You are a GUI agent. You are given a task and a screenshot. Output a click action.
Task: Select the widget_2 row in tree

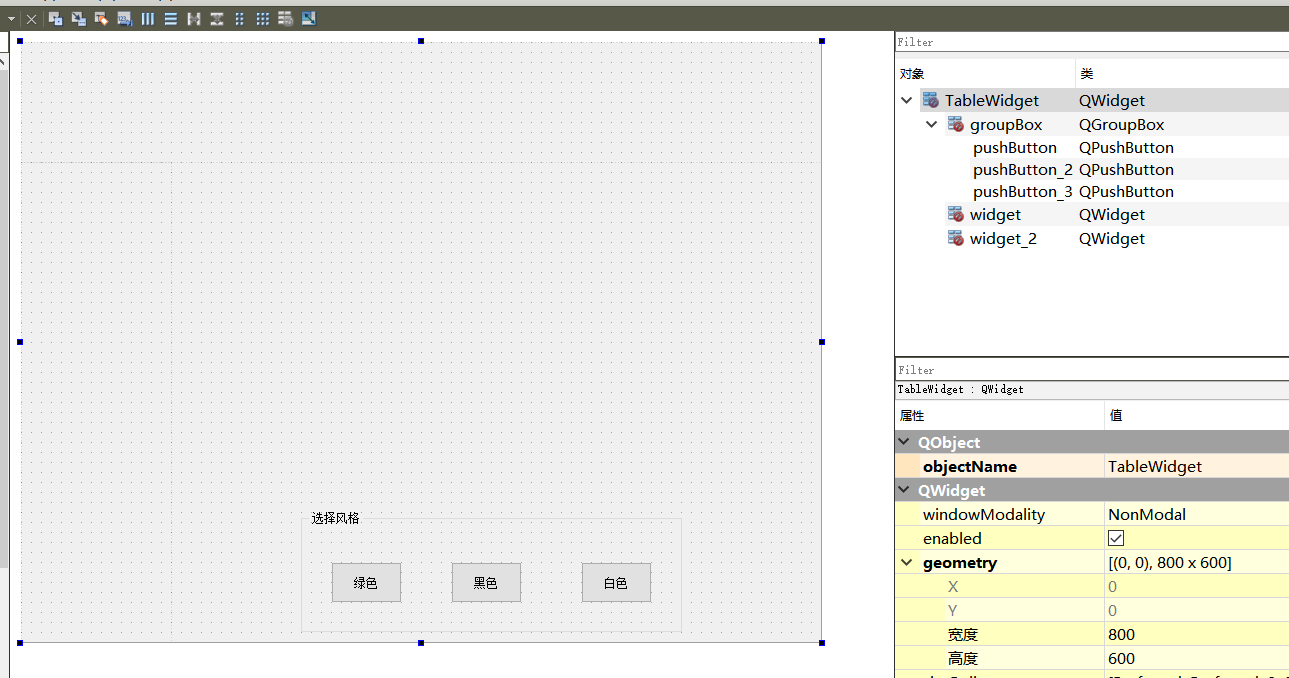1092,238
